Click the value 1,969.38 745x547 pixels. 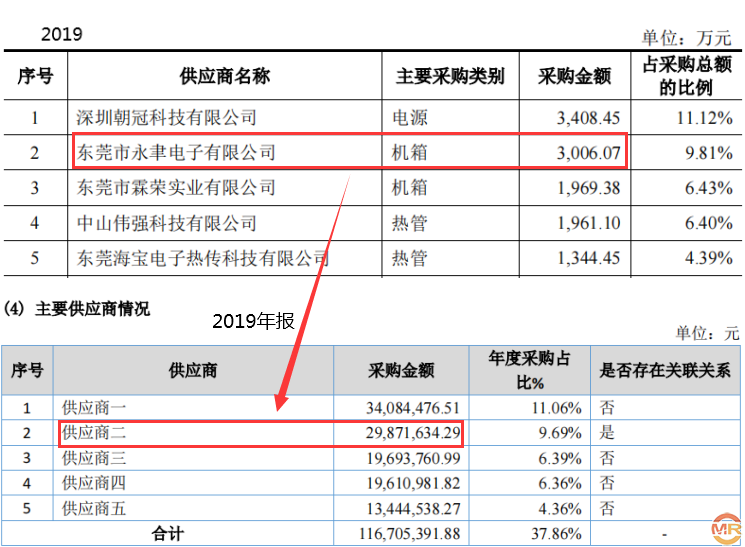coord(588,188)
